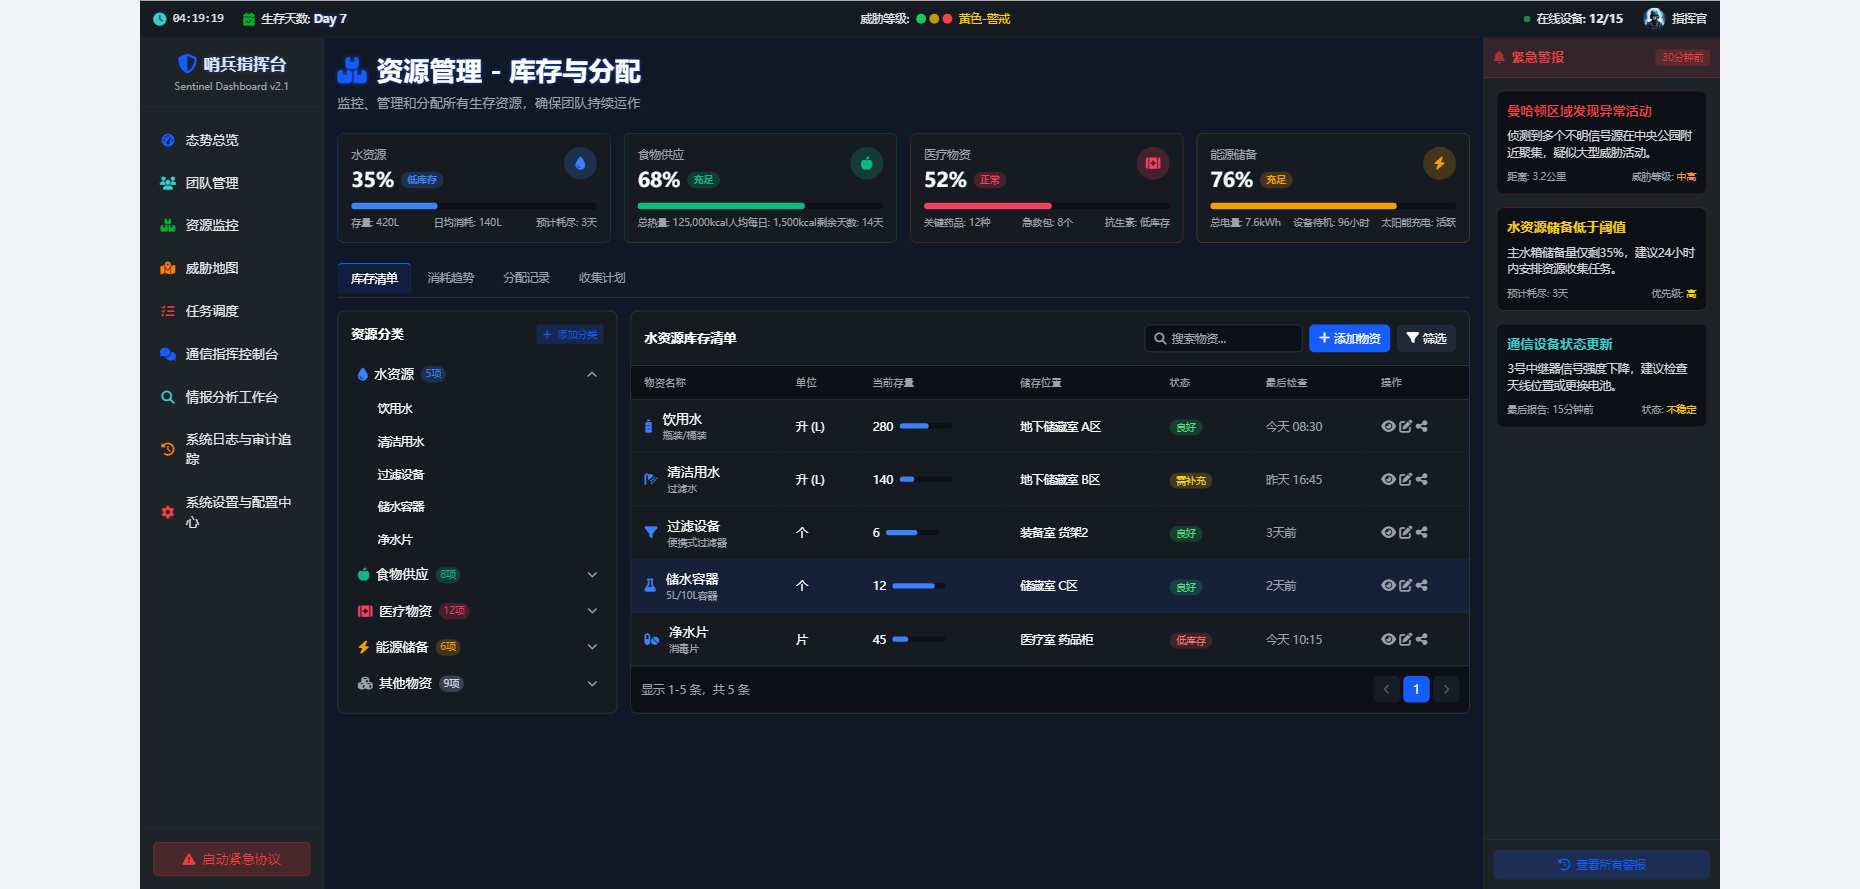
Task: Click the 情报分析工作台 magnifier icon
Action: pos(168,397)
